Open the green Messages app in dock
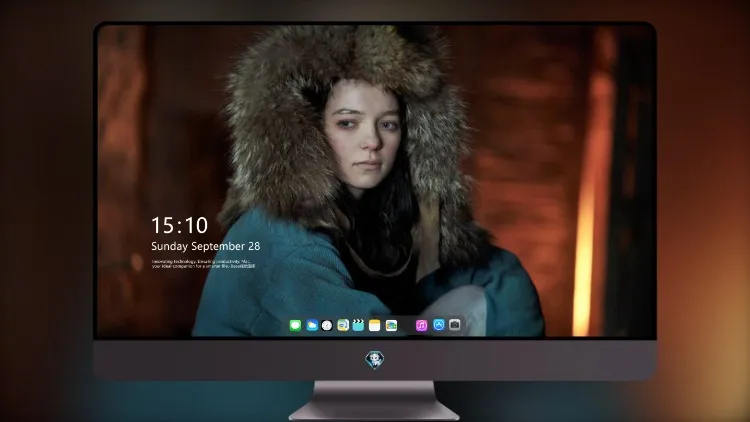The width and height of the screenshot is (750, 422). (295, 325)
